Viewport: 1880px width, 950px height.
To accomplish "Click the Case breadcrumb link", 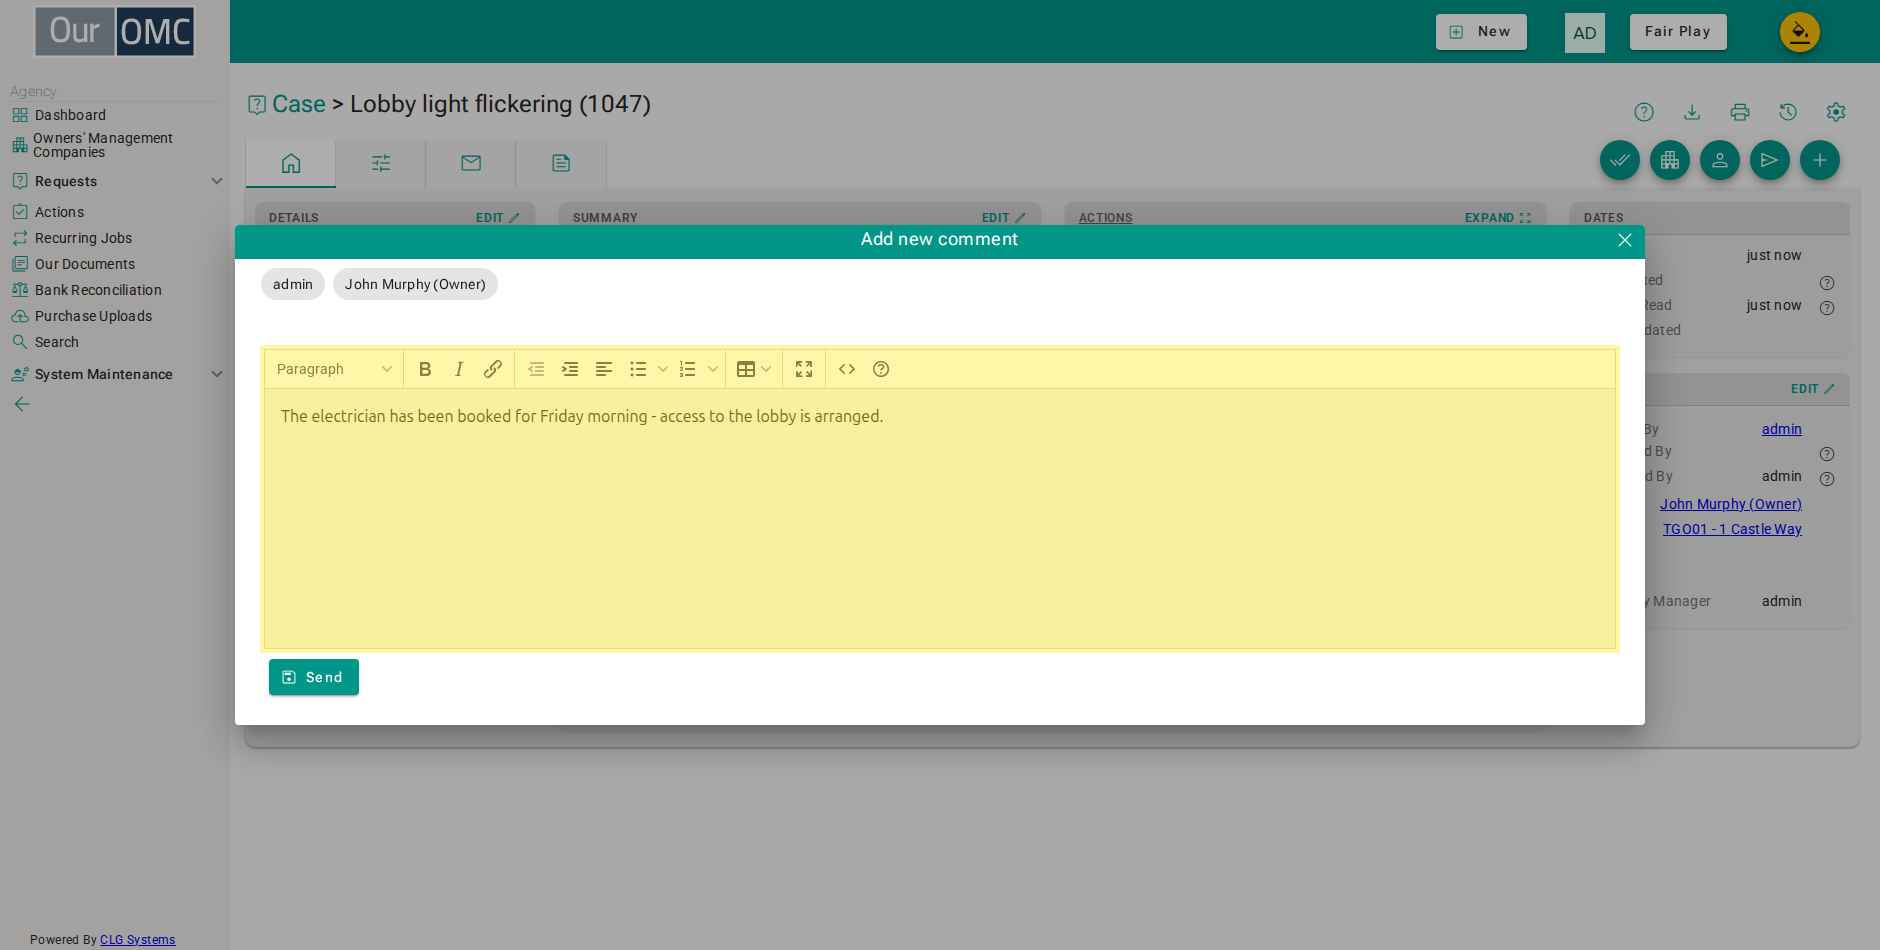I will 299,104.
